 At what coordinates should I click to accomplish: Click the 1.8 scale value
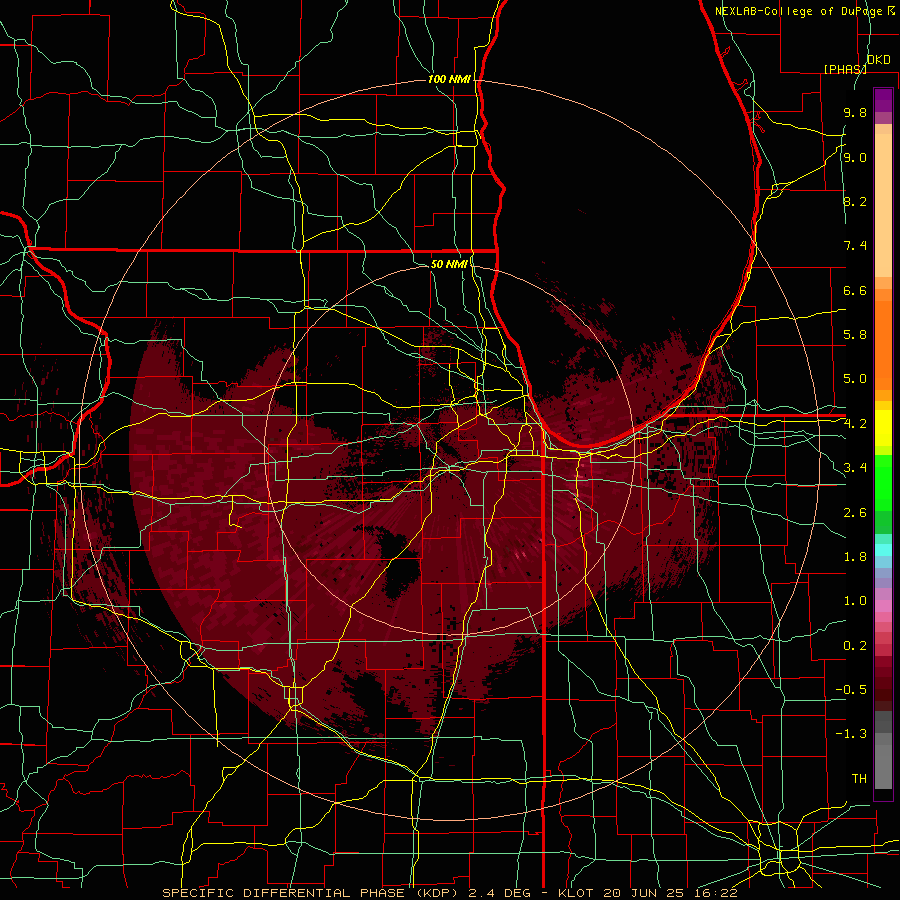point(855,557)
